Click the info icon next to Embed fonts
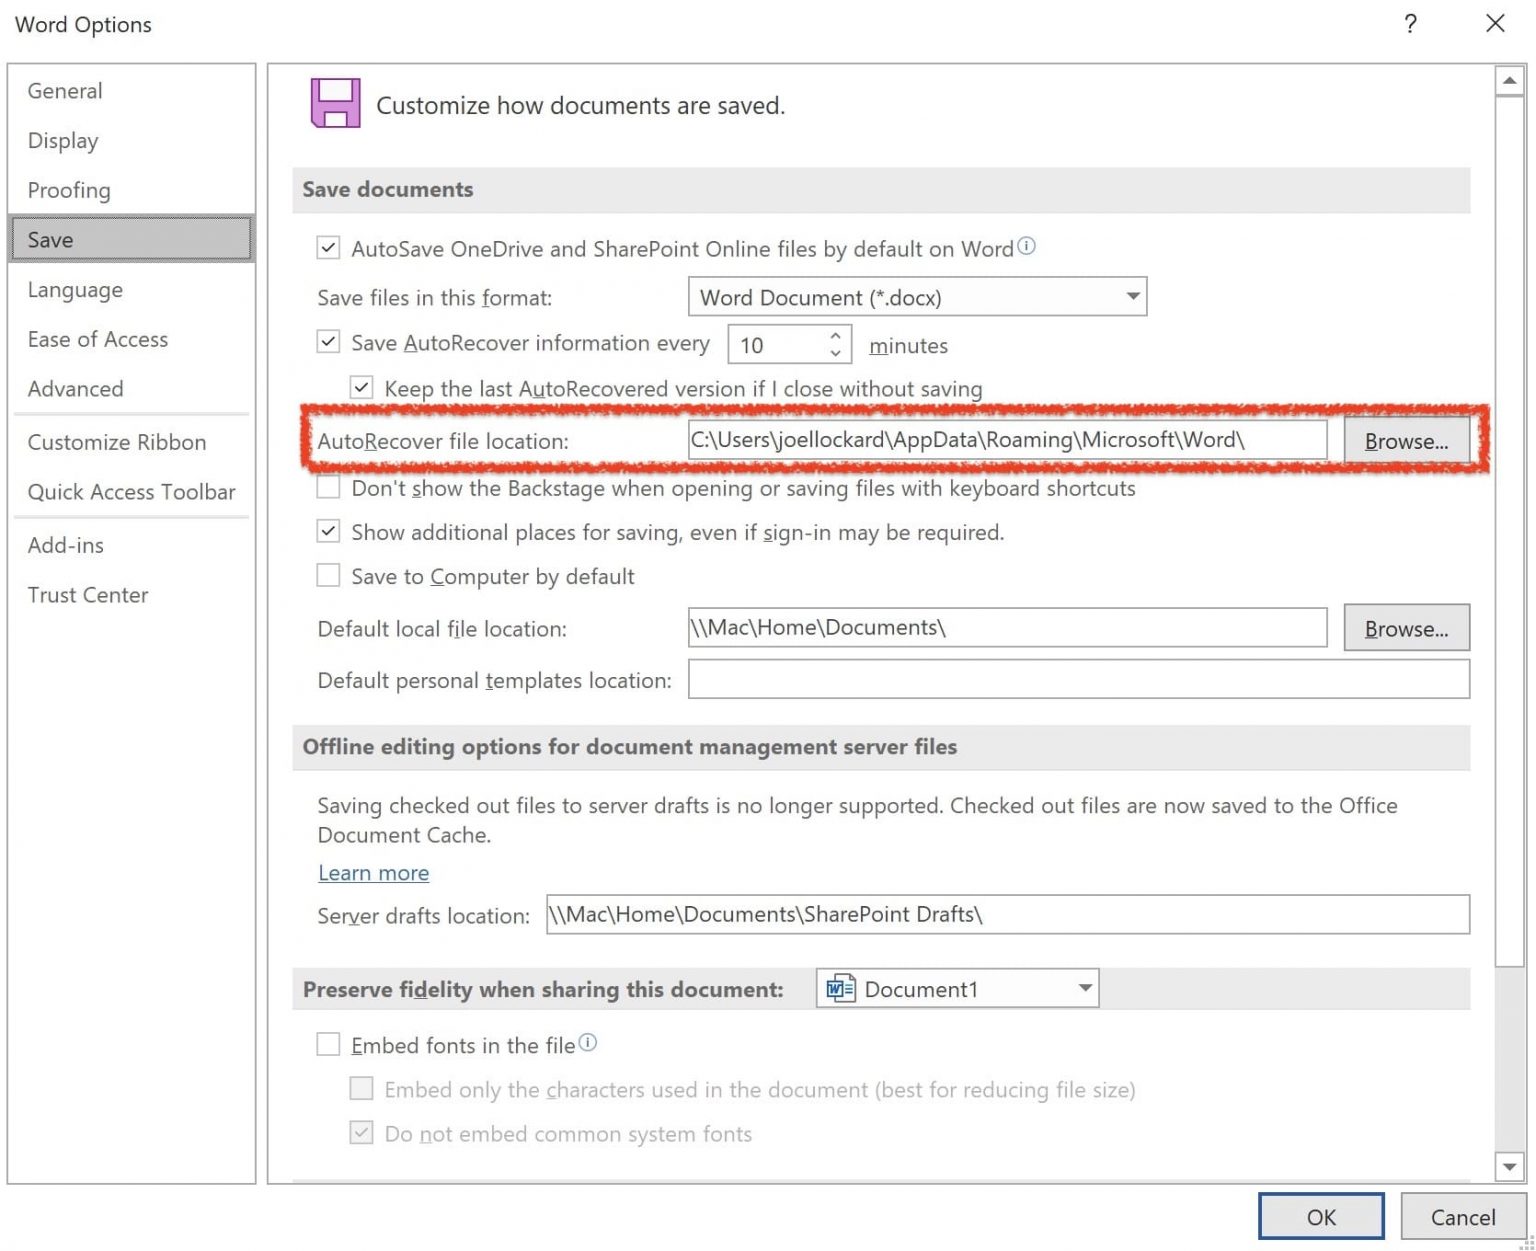The image size is (1536, 1251). tap(590, 1042)
